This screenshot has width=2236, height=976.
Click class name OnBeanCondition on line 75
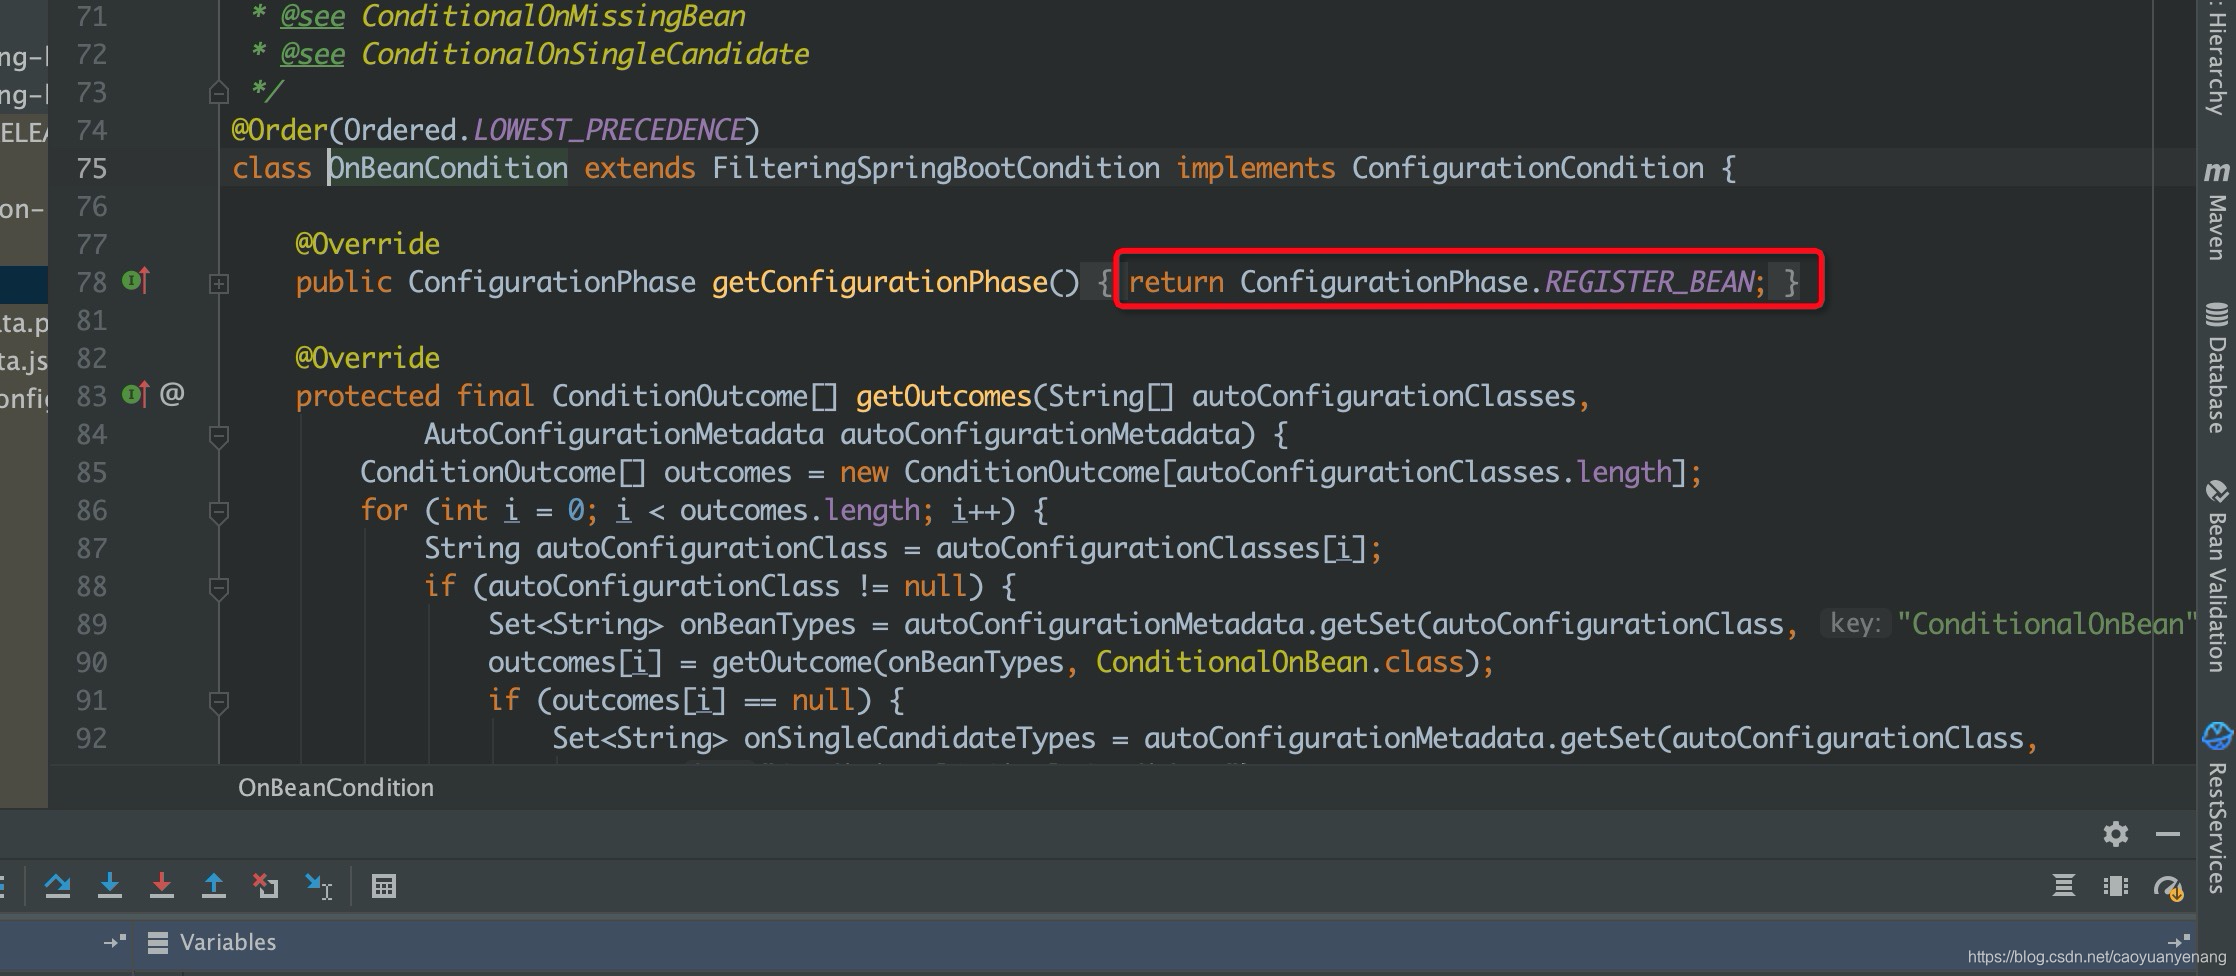[448, 168]
